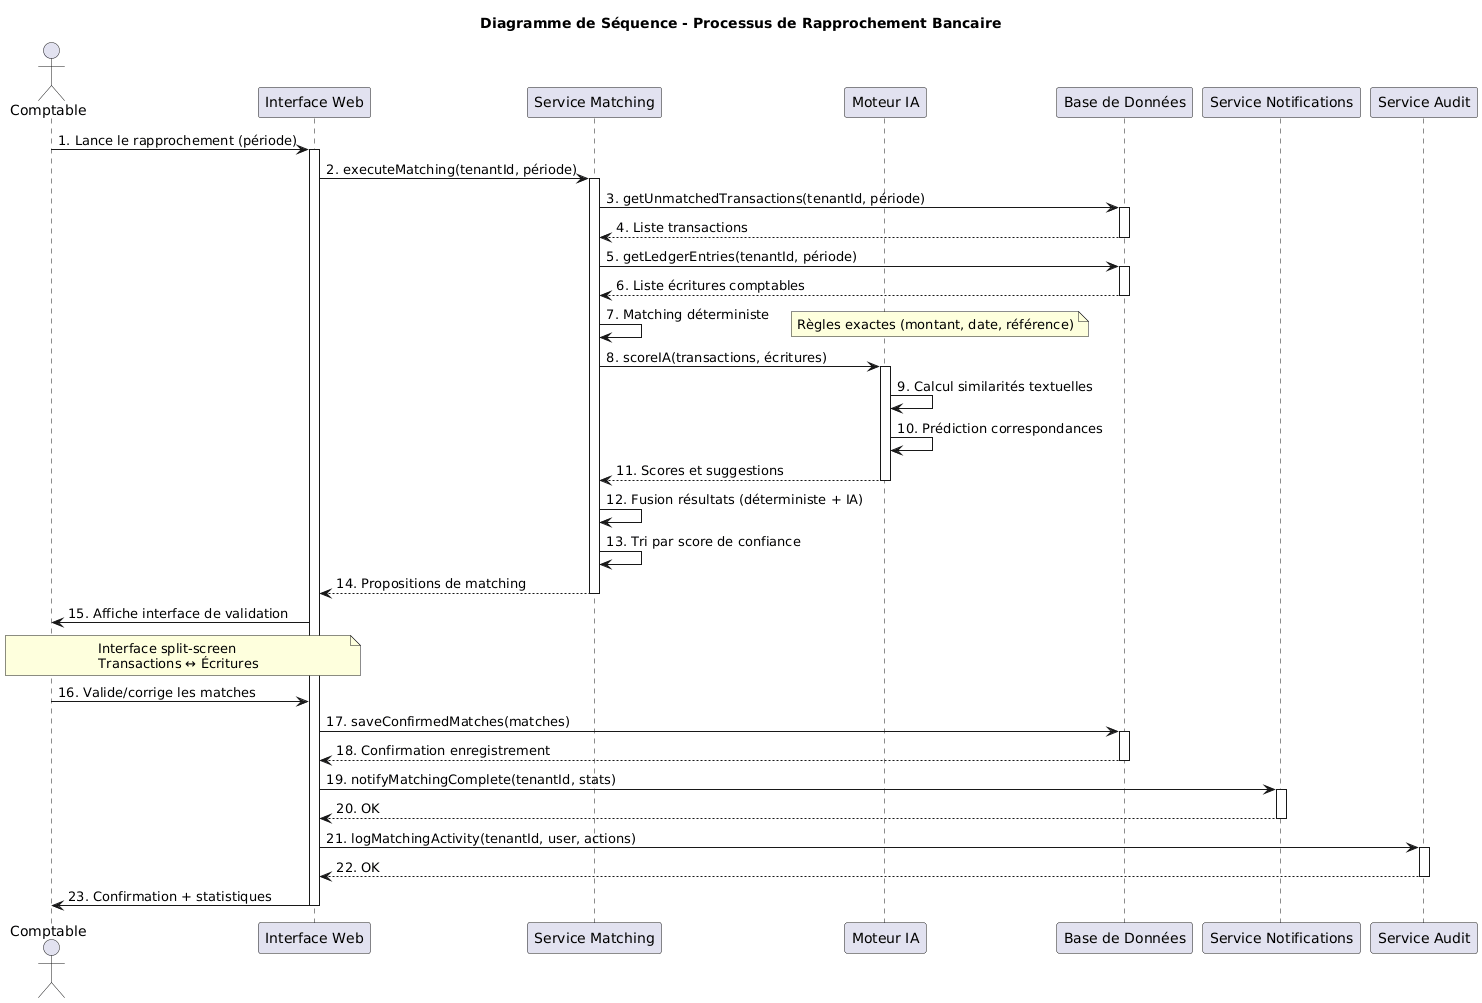
Task: Click the '8. scoreIA' message label
Action: click(716, 357)
